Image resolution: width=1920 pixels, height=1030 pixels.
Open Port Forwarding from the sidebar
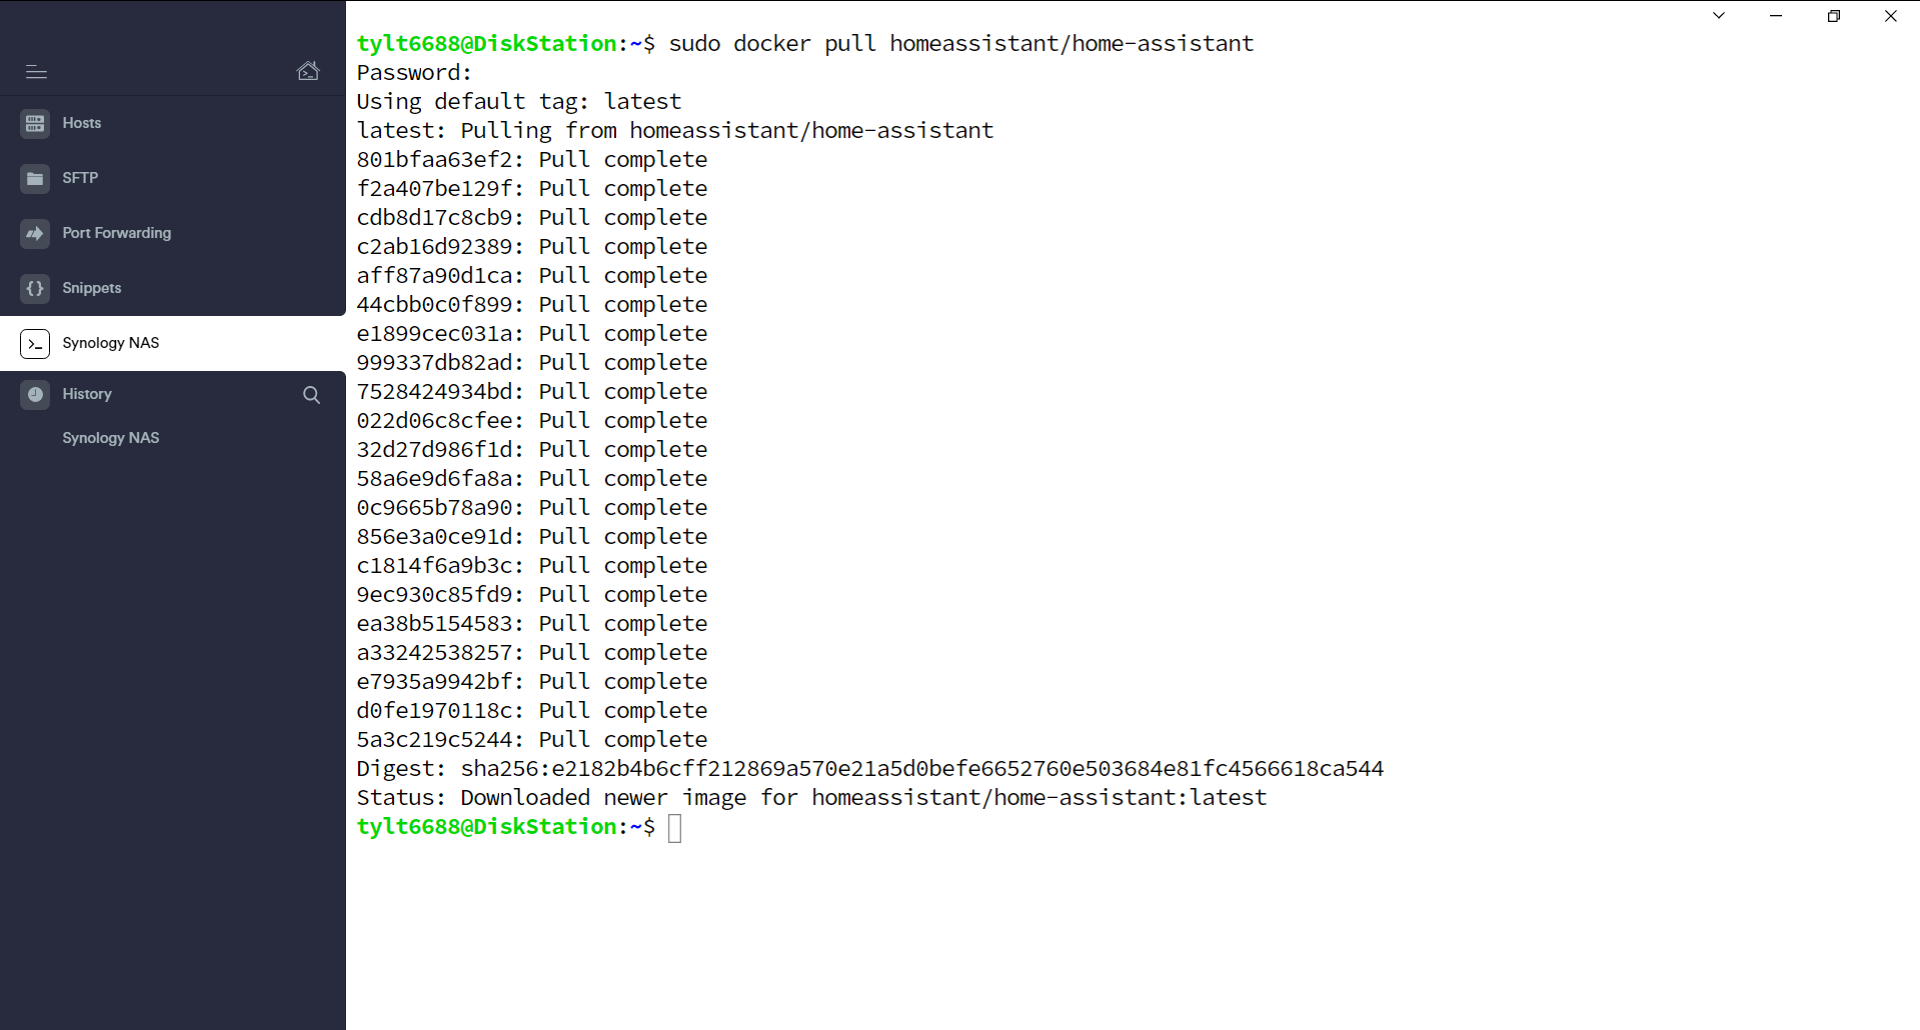(115, 233)
